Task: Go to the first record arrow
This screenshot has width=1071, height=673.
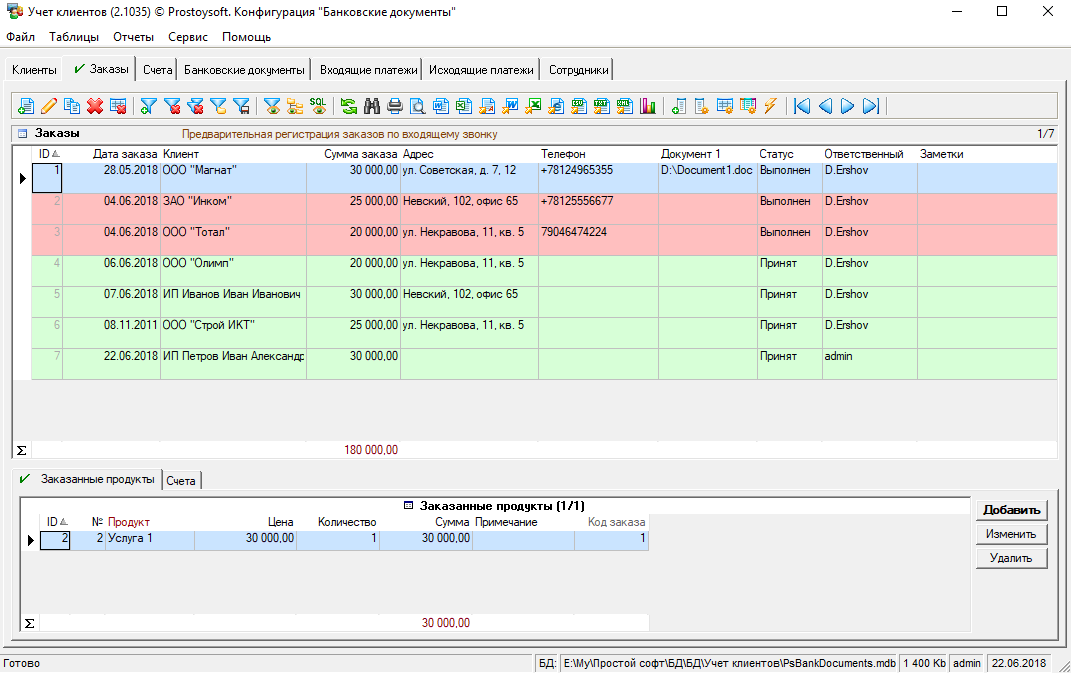Action: [x=802, y=106]
